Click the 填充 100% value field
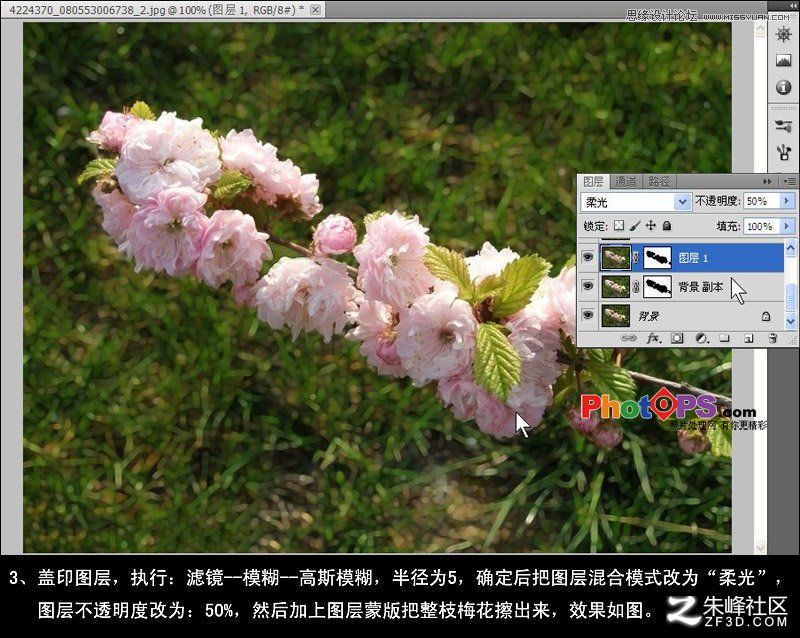 (x=762, y=226)
